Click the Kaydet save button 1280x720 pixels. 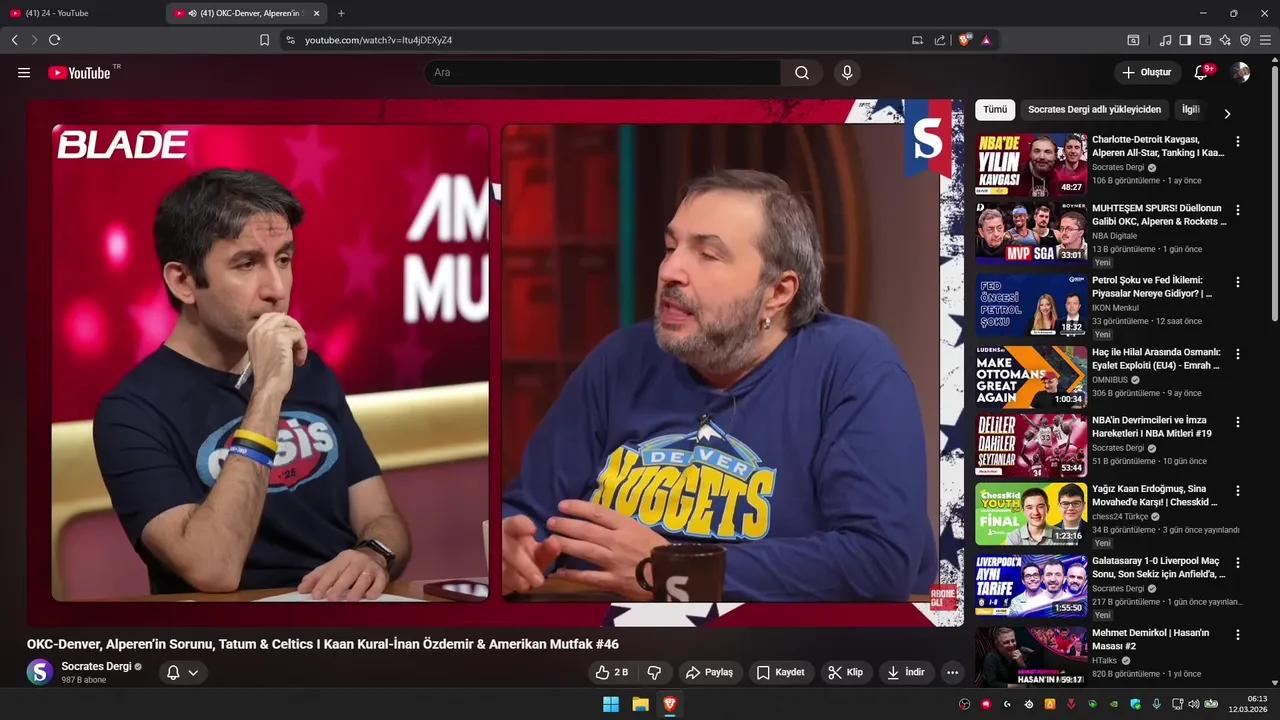[780, 672]
